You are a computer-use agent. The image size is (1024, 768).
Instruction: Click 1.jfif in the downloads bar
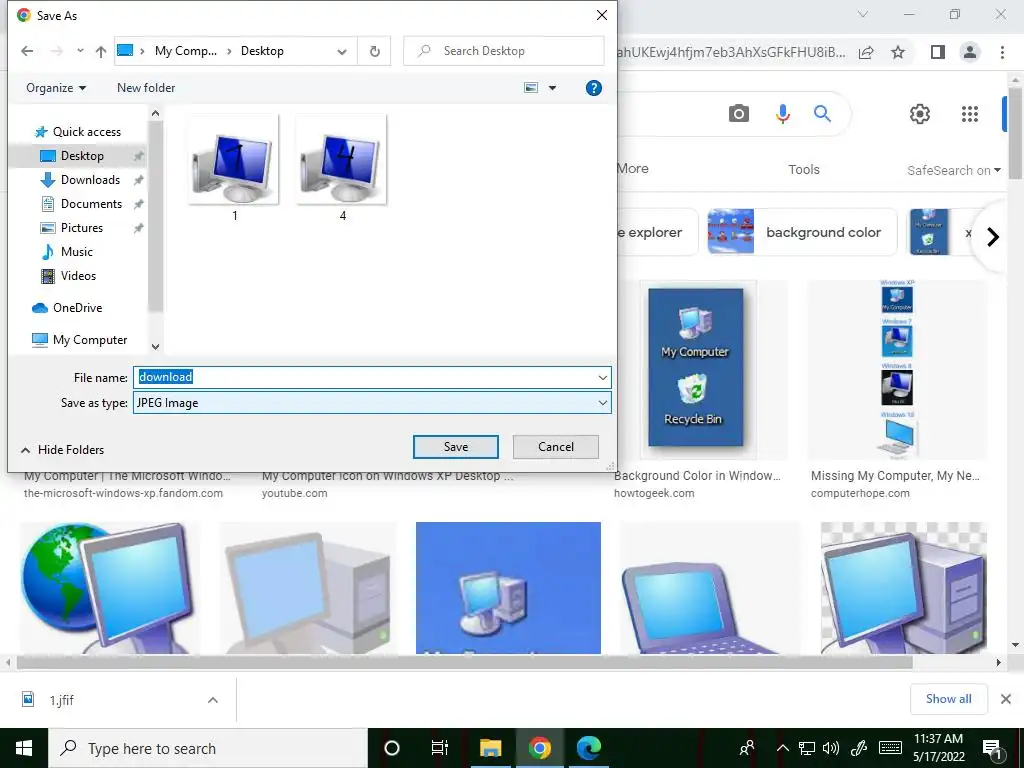(x=61, y=700)
